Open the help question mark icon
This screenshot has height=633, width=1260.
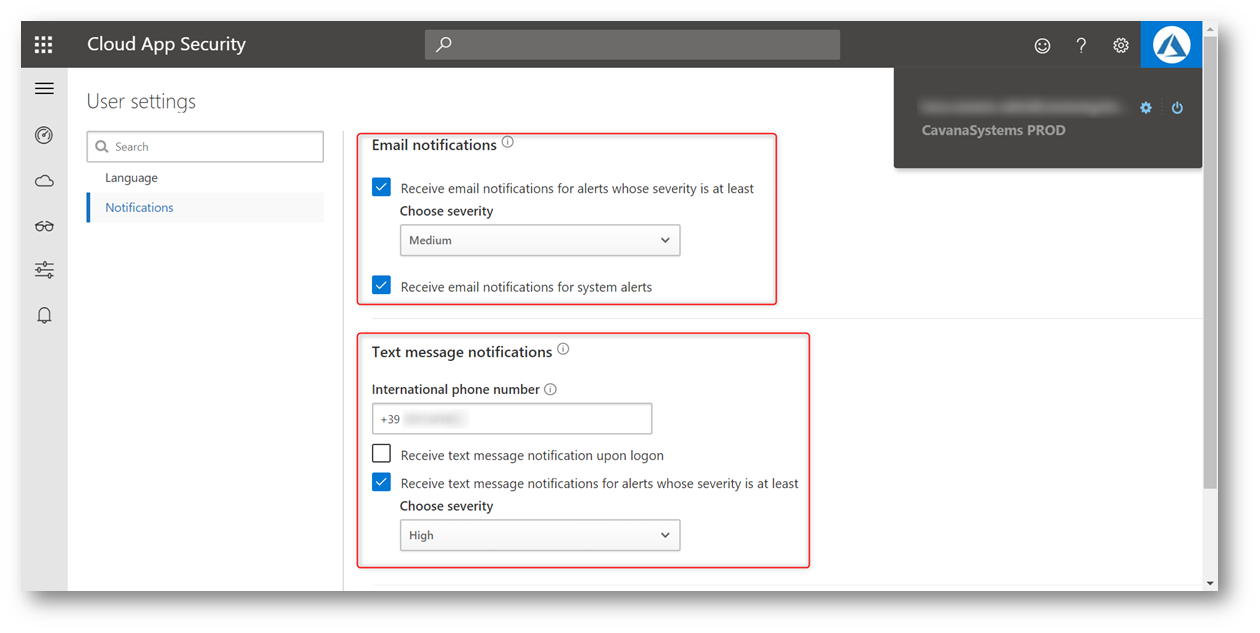(x=1081, y=45)
